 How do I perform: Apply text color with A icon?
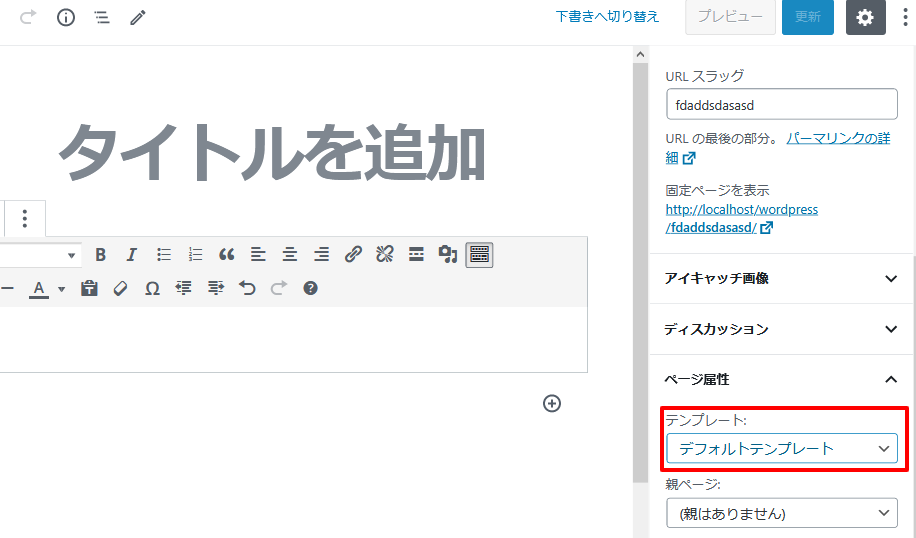[39, 289]
